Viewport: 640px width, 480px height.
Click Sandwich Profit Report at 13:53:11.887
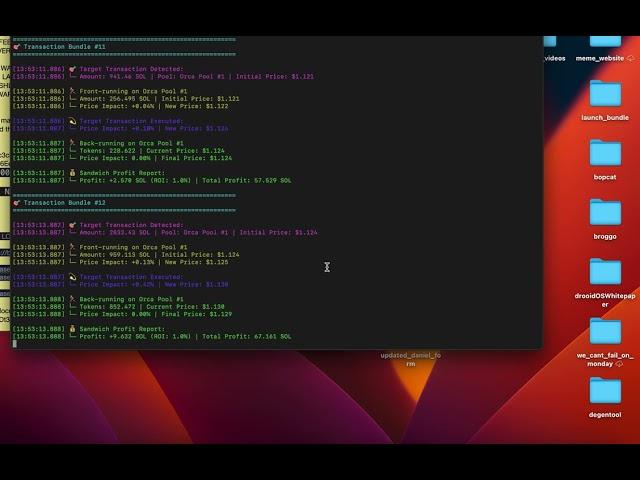pos(89,173)
